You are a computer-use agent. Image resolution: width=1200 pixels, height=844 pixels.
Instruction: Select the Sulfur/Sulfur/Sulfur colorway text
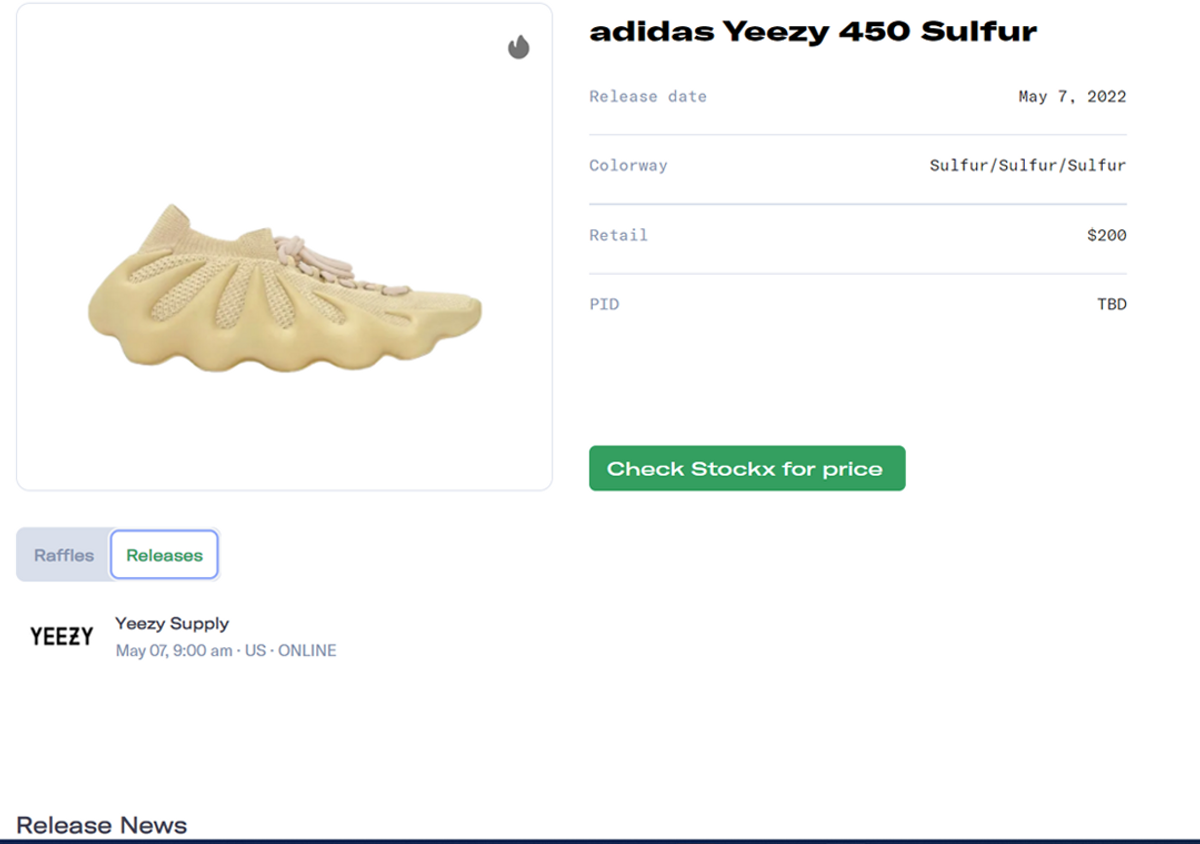1027,165
